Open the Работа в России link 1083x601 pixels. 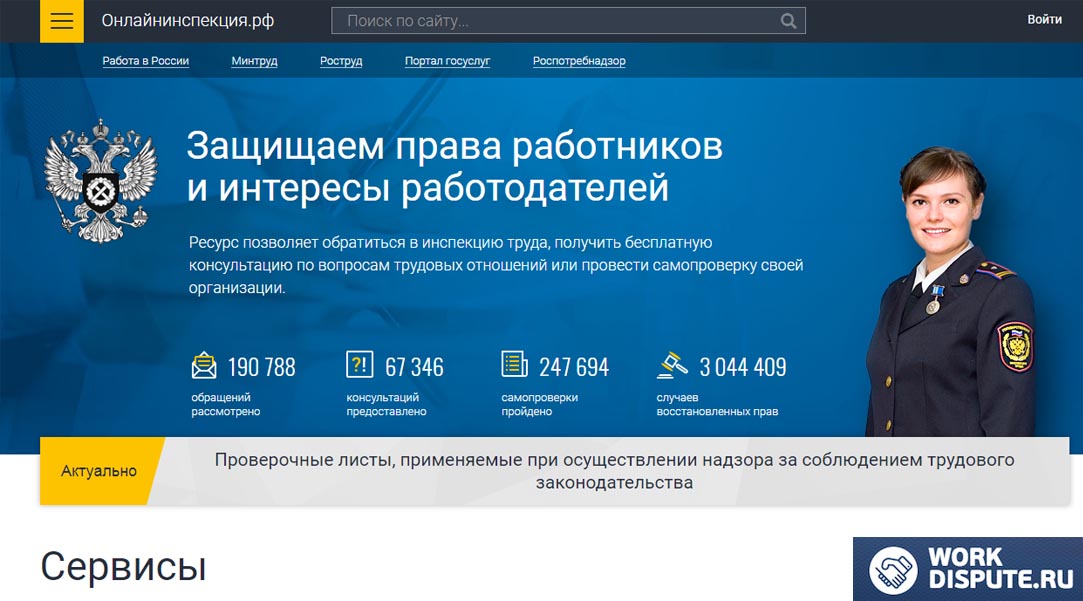pyautogui.click(x=146, y=61)
